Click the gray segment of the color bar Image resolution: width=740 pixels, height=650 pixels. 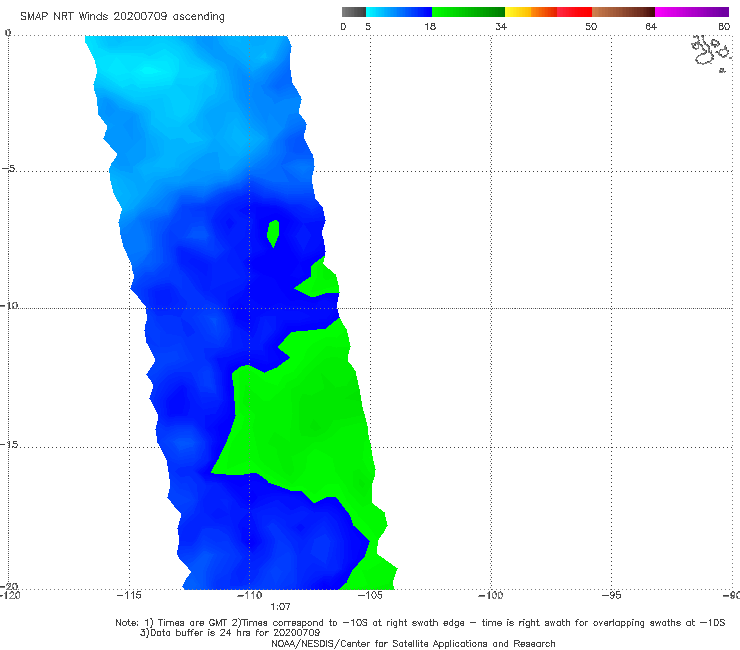(354, 12)
